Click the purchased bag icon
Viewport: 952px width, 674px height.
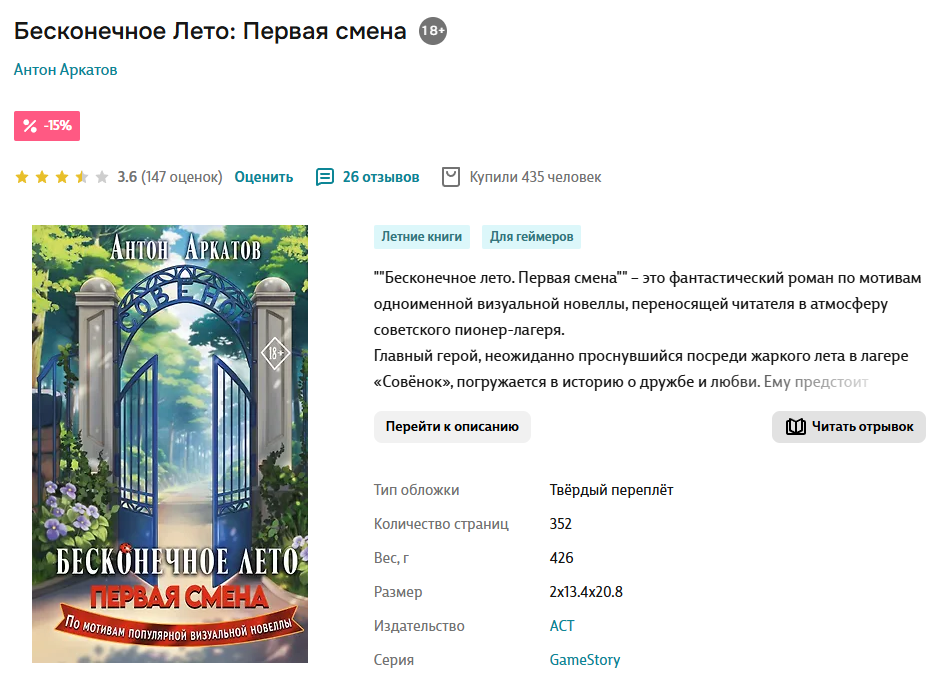tap(450, 177)
